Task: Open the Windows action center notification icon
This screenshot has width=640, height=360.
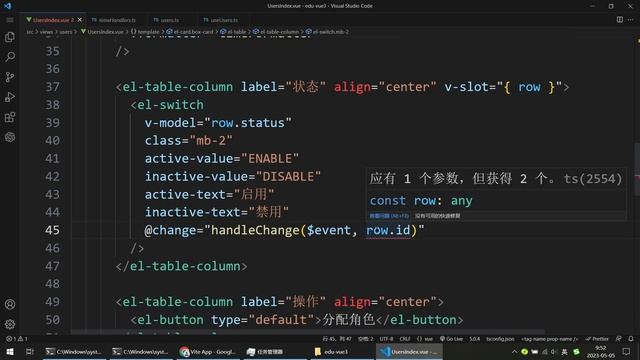Action: coord(626,351)
